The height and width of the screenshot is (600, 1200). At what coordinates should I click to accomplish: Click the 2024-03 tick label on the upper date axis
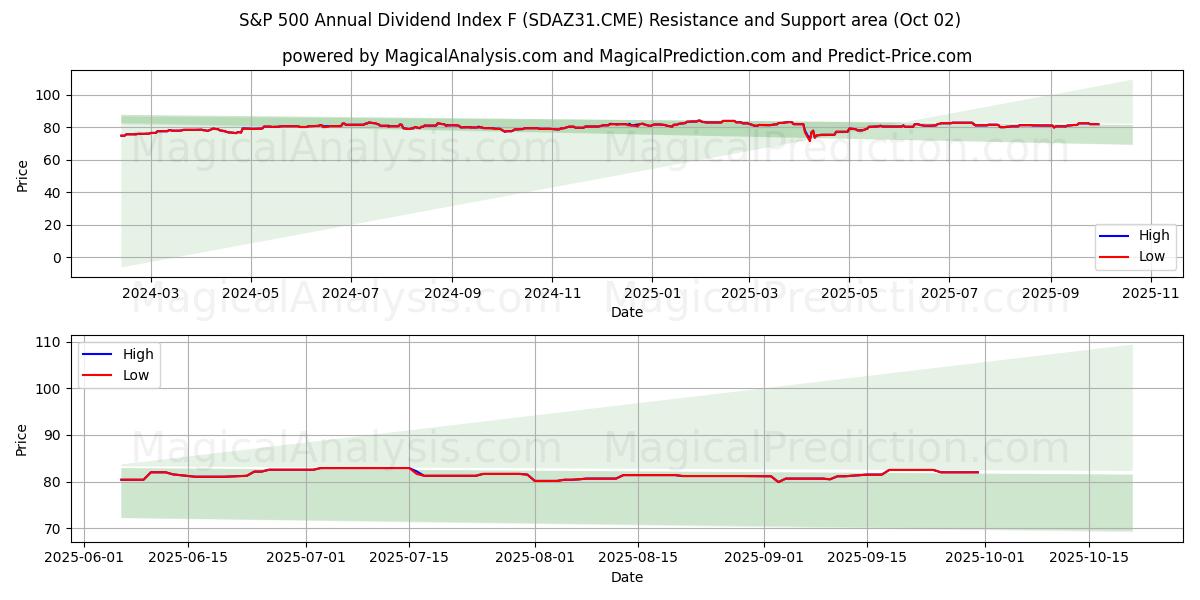(x=151, y=293)
